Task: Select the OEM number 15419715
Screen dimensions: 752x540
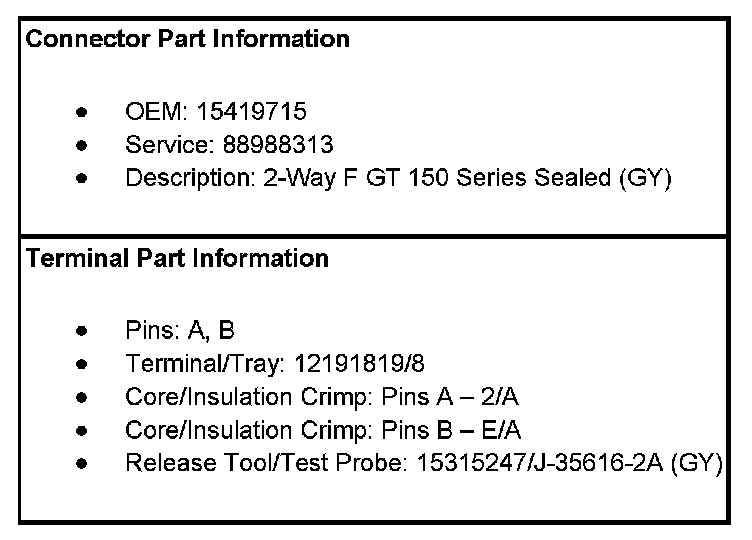Action: (x=252, y=110)
